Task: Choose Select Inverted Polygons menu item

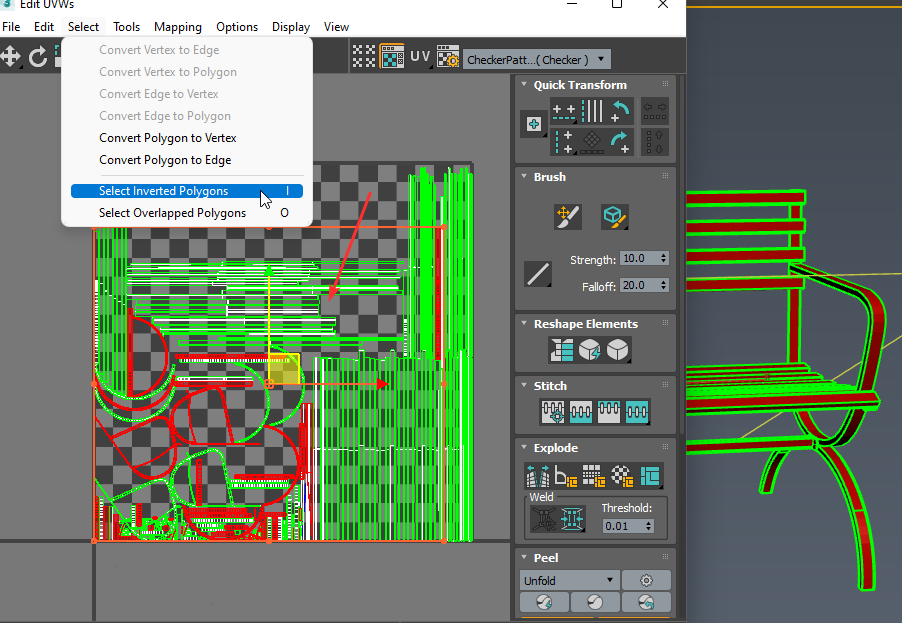Action: pyautogui.click(x=164, y=191)
